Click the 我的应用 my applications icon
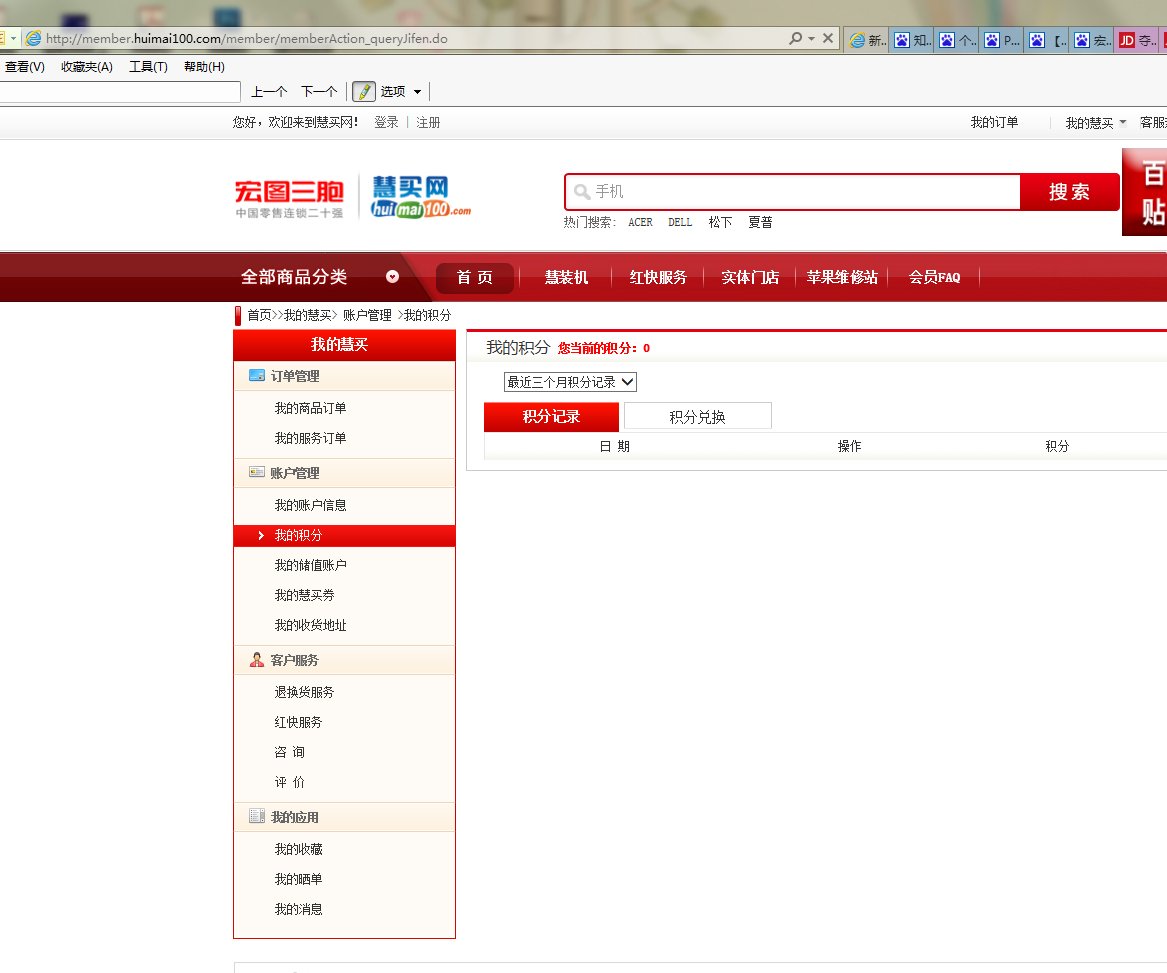This screenshot has width=1167, height=973. (256, 816)
